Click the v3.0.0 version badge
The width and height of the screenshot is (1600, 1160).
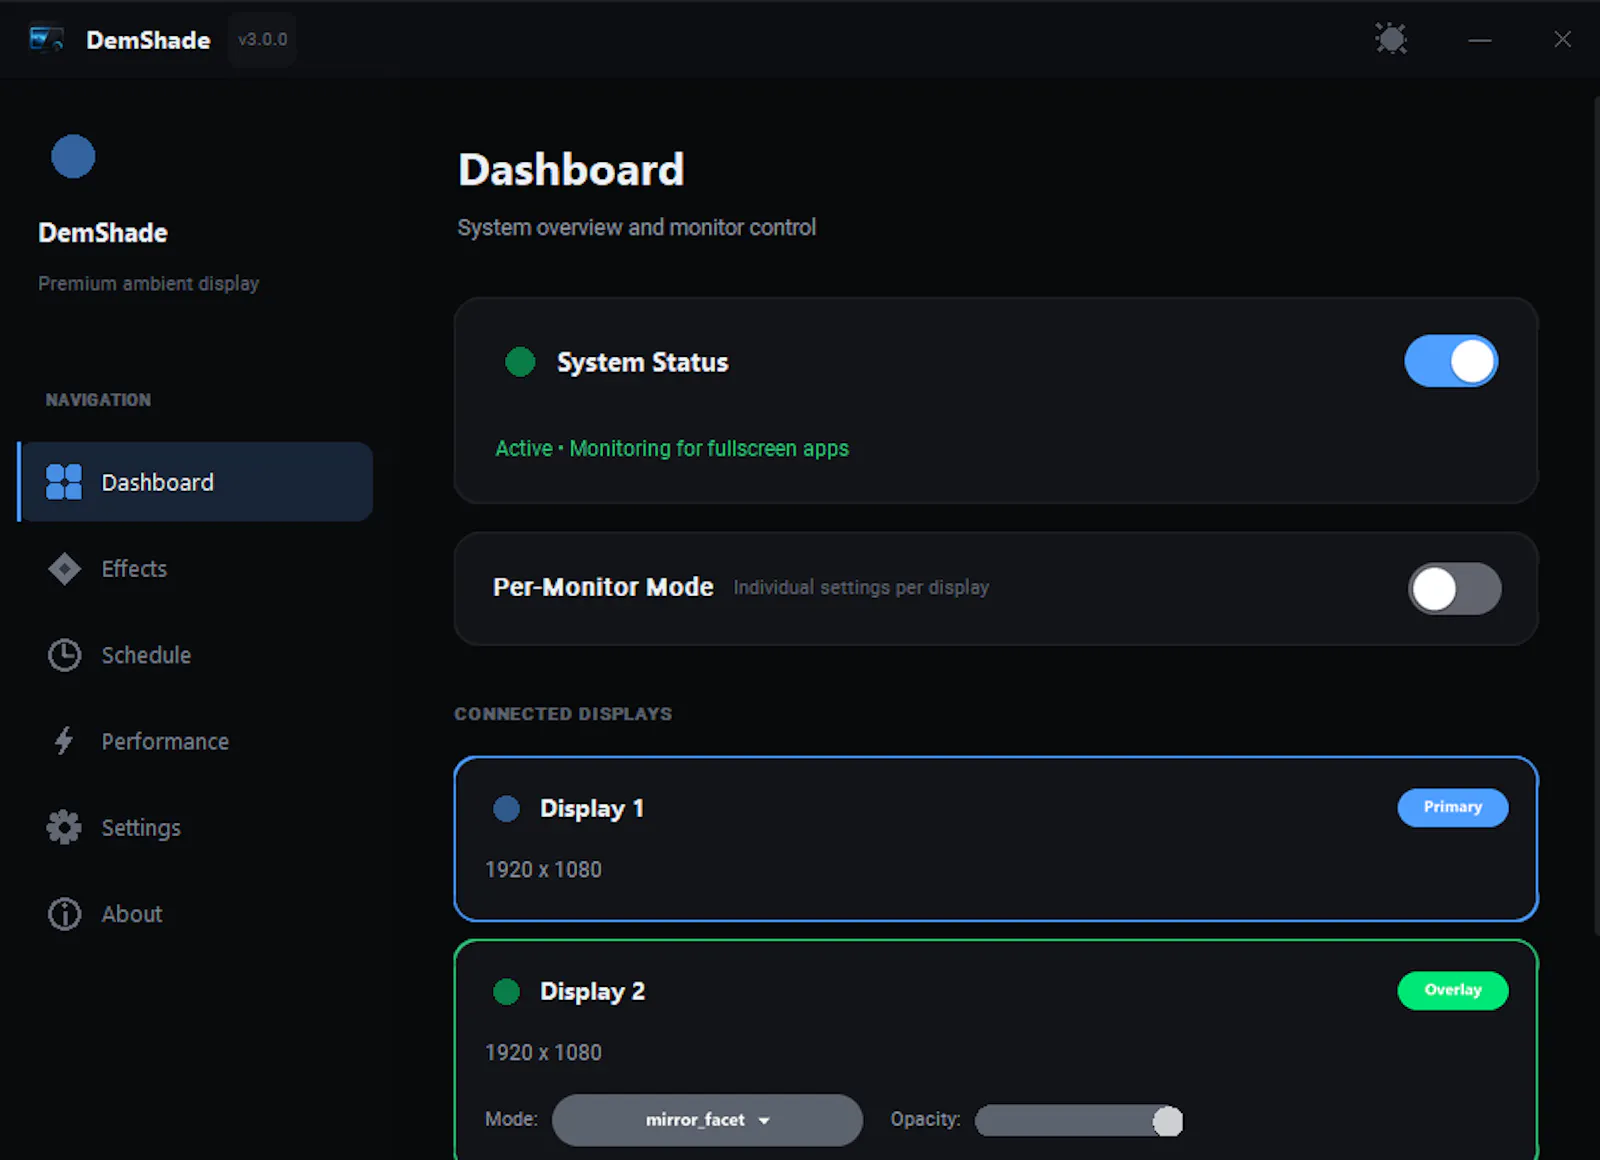pos(262,40)
